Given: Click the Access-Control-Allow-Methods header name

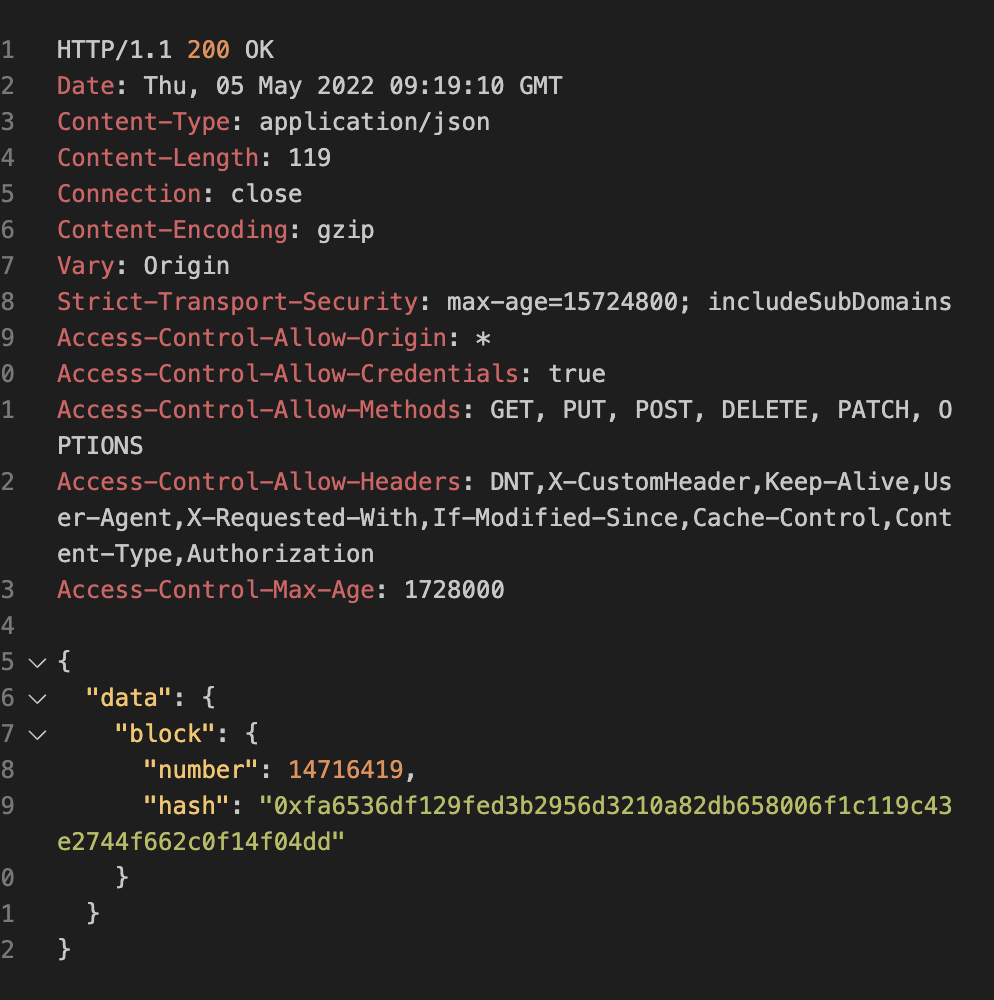Looking at the screenshot, I should 259,410.
